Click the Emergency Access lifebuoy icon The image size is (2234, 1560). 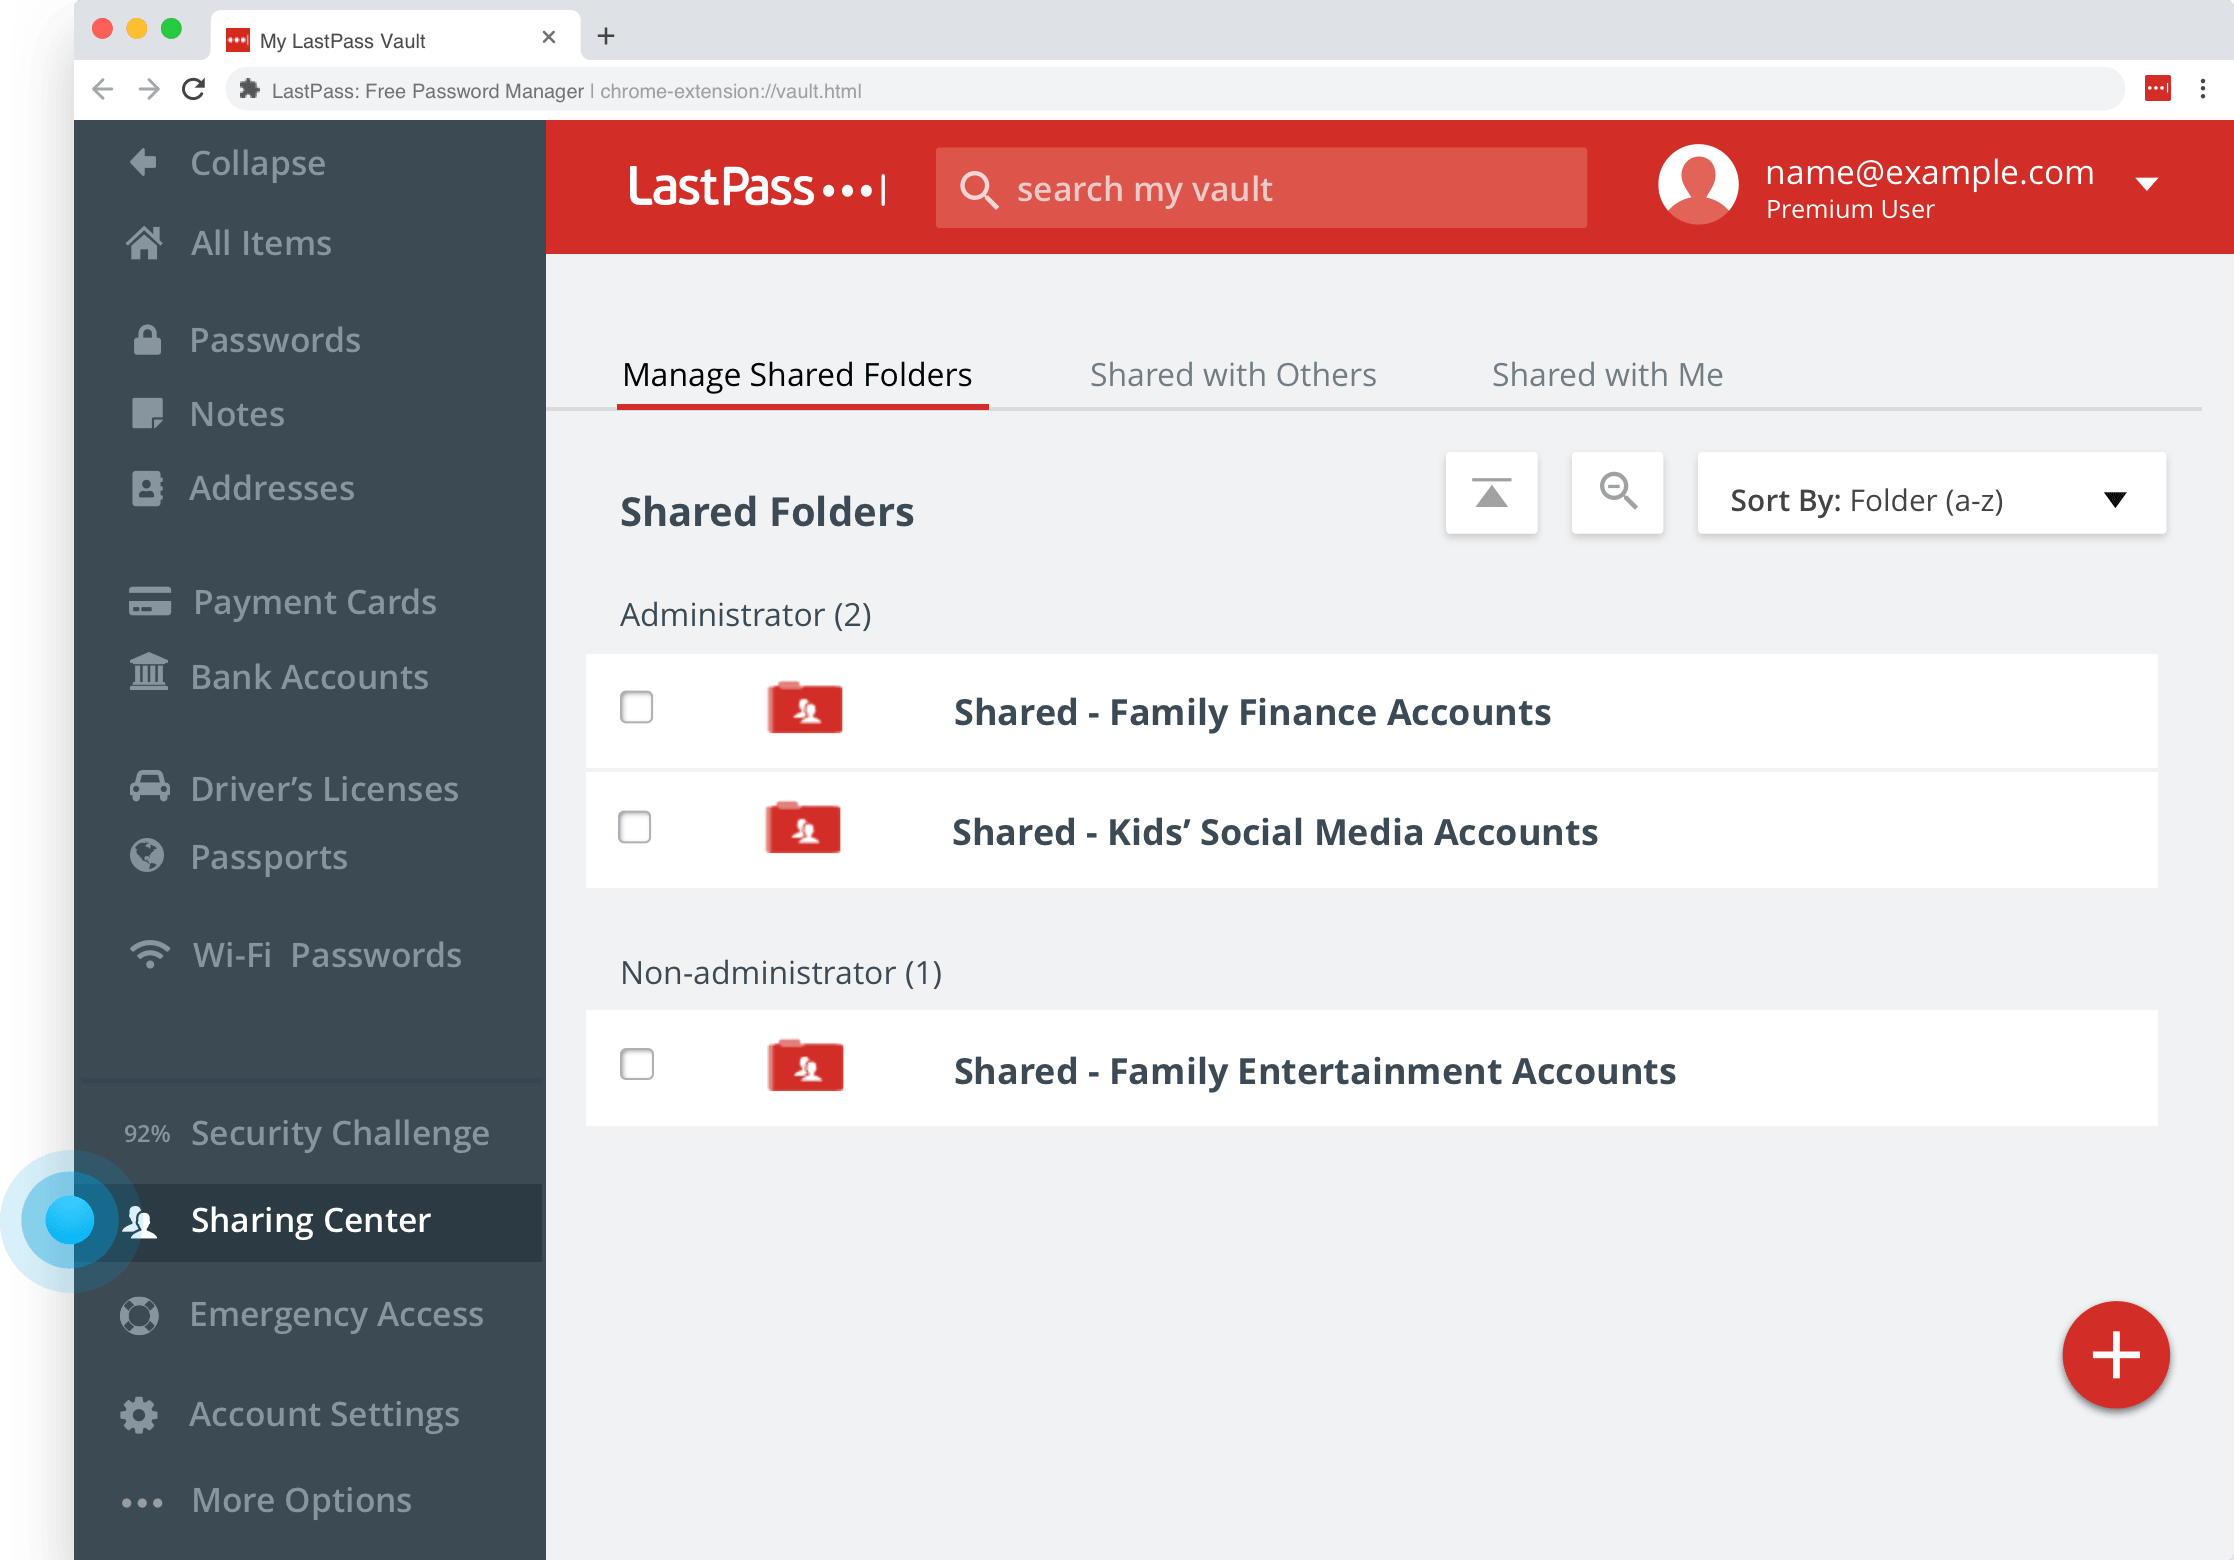click(x=139, y=1315)
